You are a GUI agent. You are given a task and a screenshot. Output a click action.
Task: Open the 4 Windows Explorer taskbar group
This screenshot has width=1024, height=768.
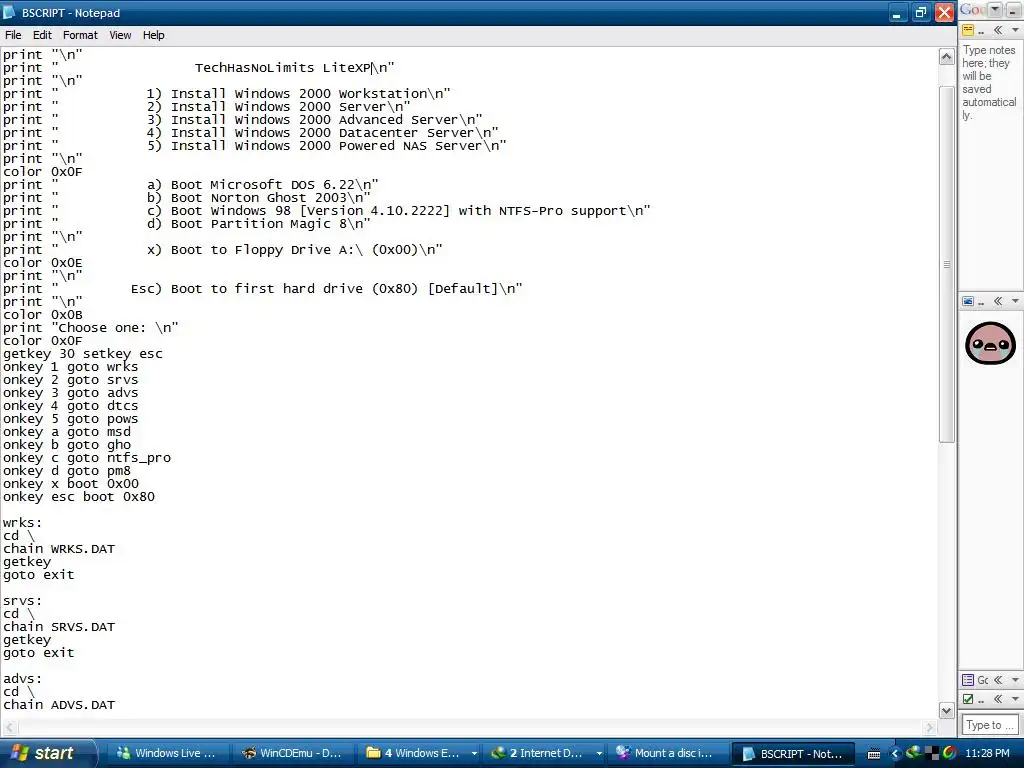coord(421,753)
